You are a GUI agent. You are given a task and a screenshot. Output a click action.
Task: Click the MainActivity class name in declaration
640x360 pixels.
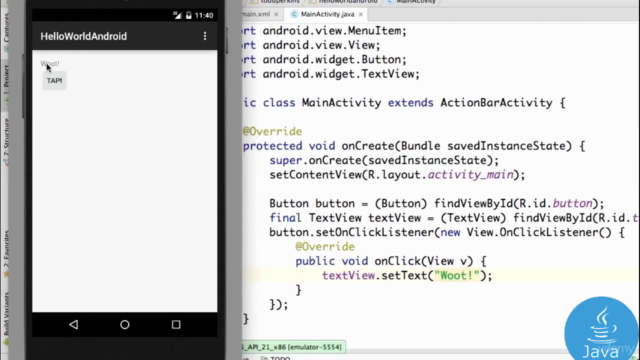[341, 102]
